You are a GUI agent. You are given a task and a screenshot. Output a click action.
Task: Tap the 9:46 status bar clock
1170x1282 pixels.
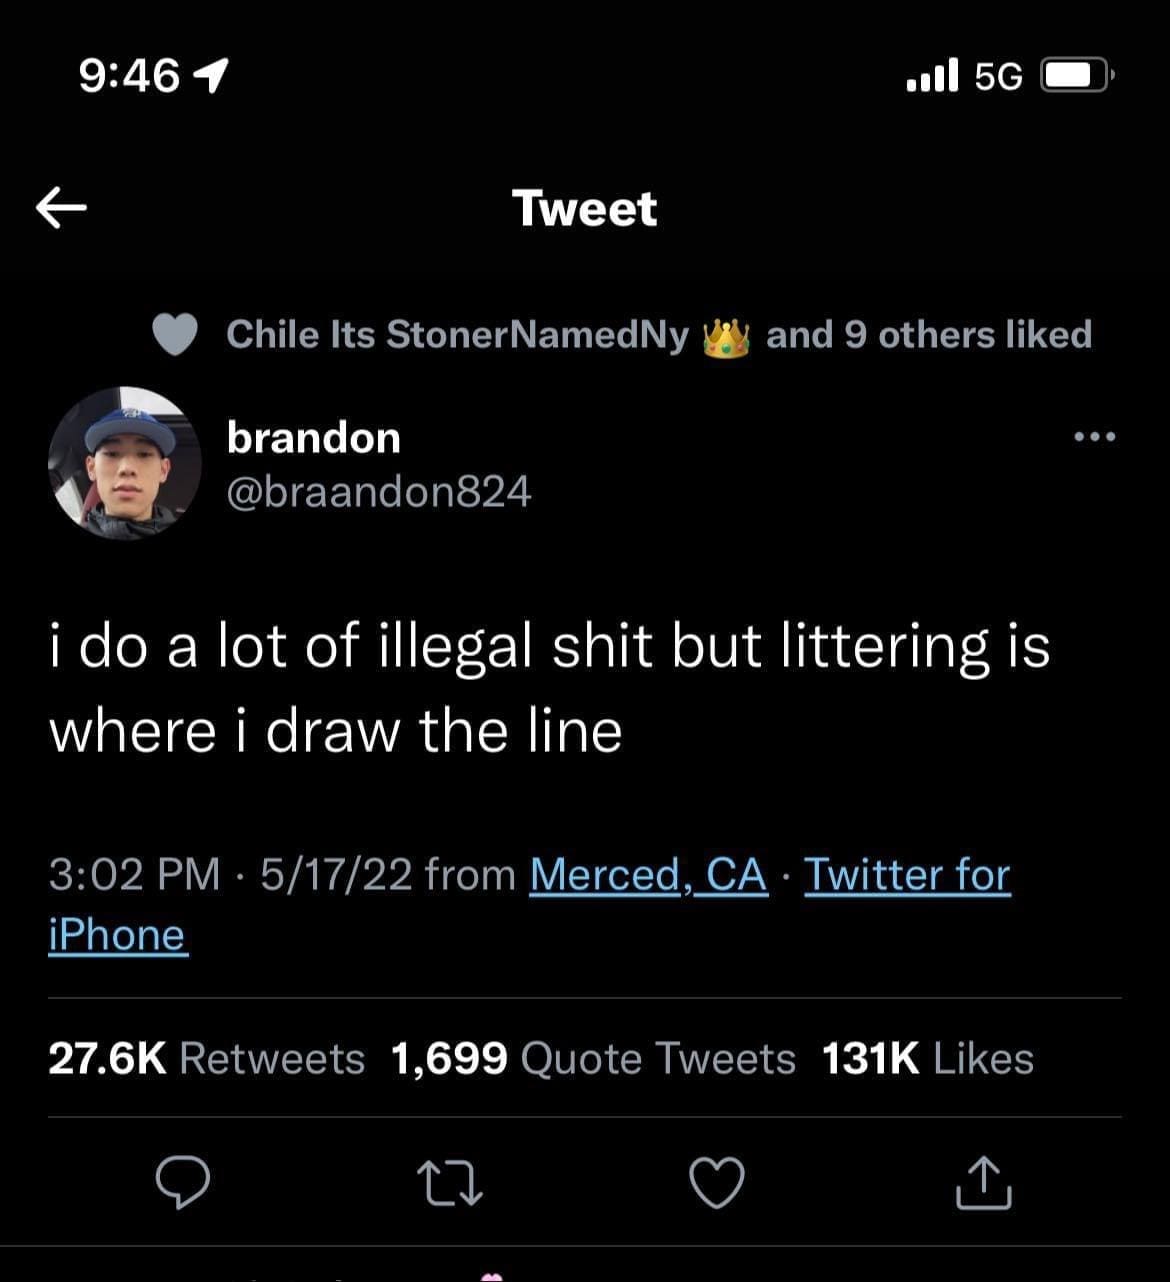click(x=131, y=76)
